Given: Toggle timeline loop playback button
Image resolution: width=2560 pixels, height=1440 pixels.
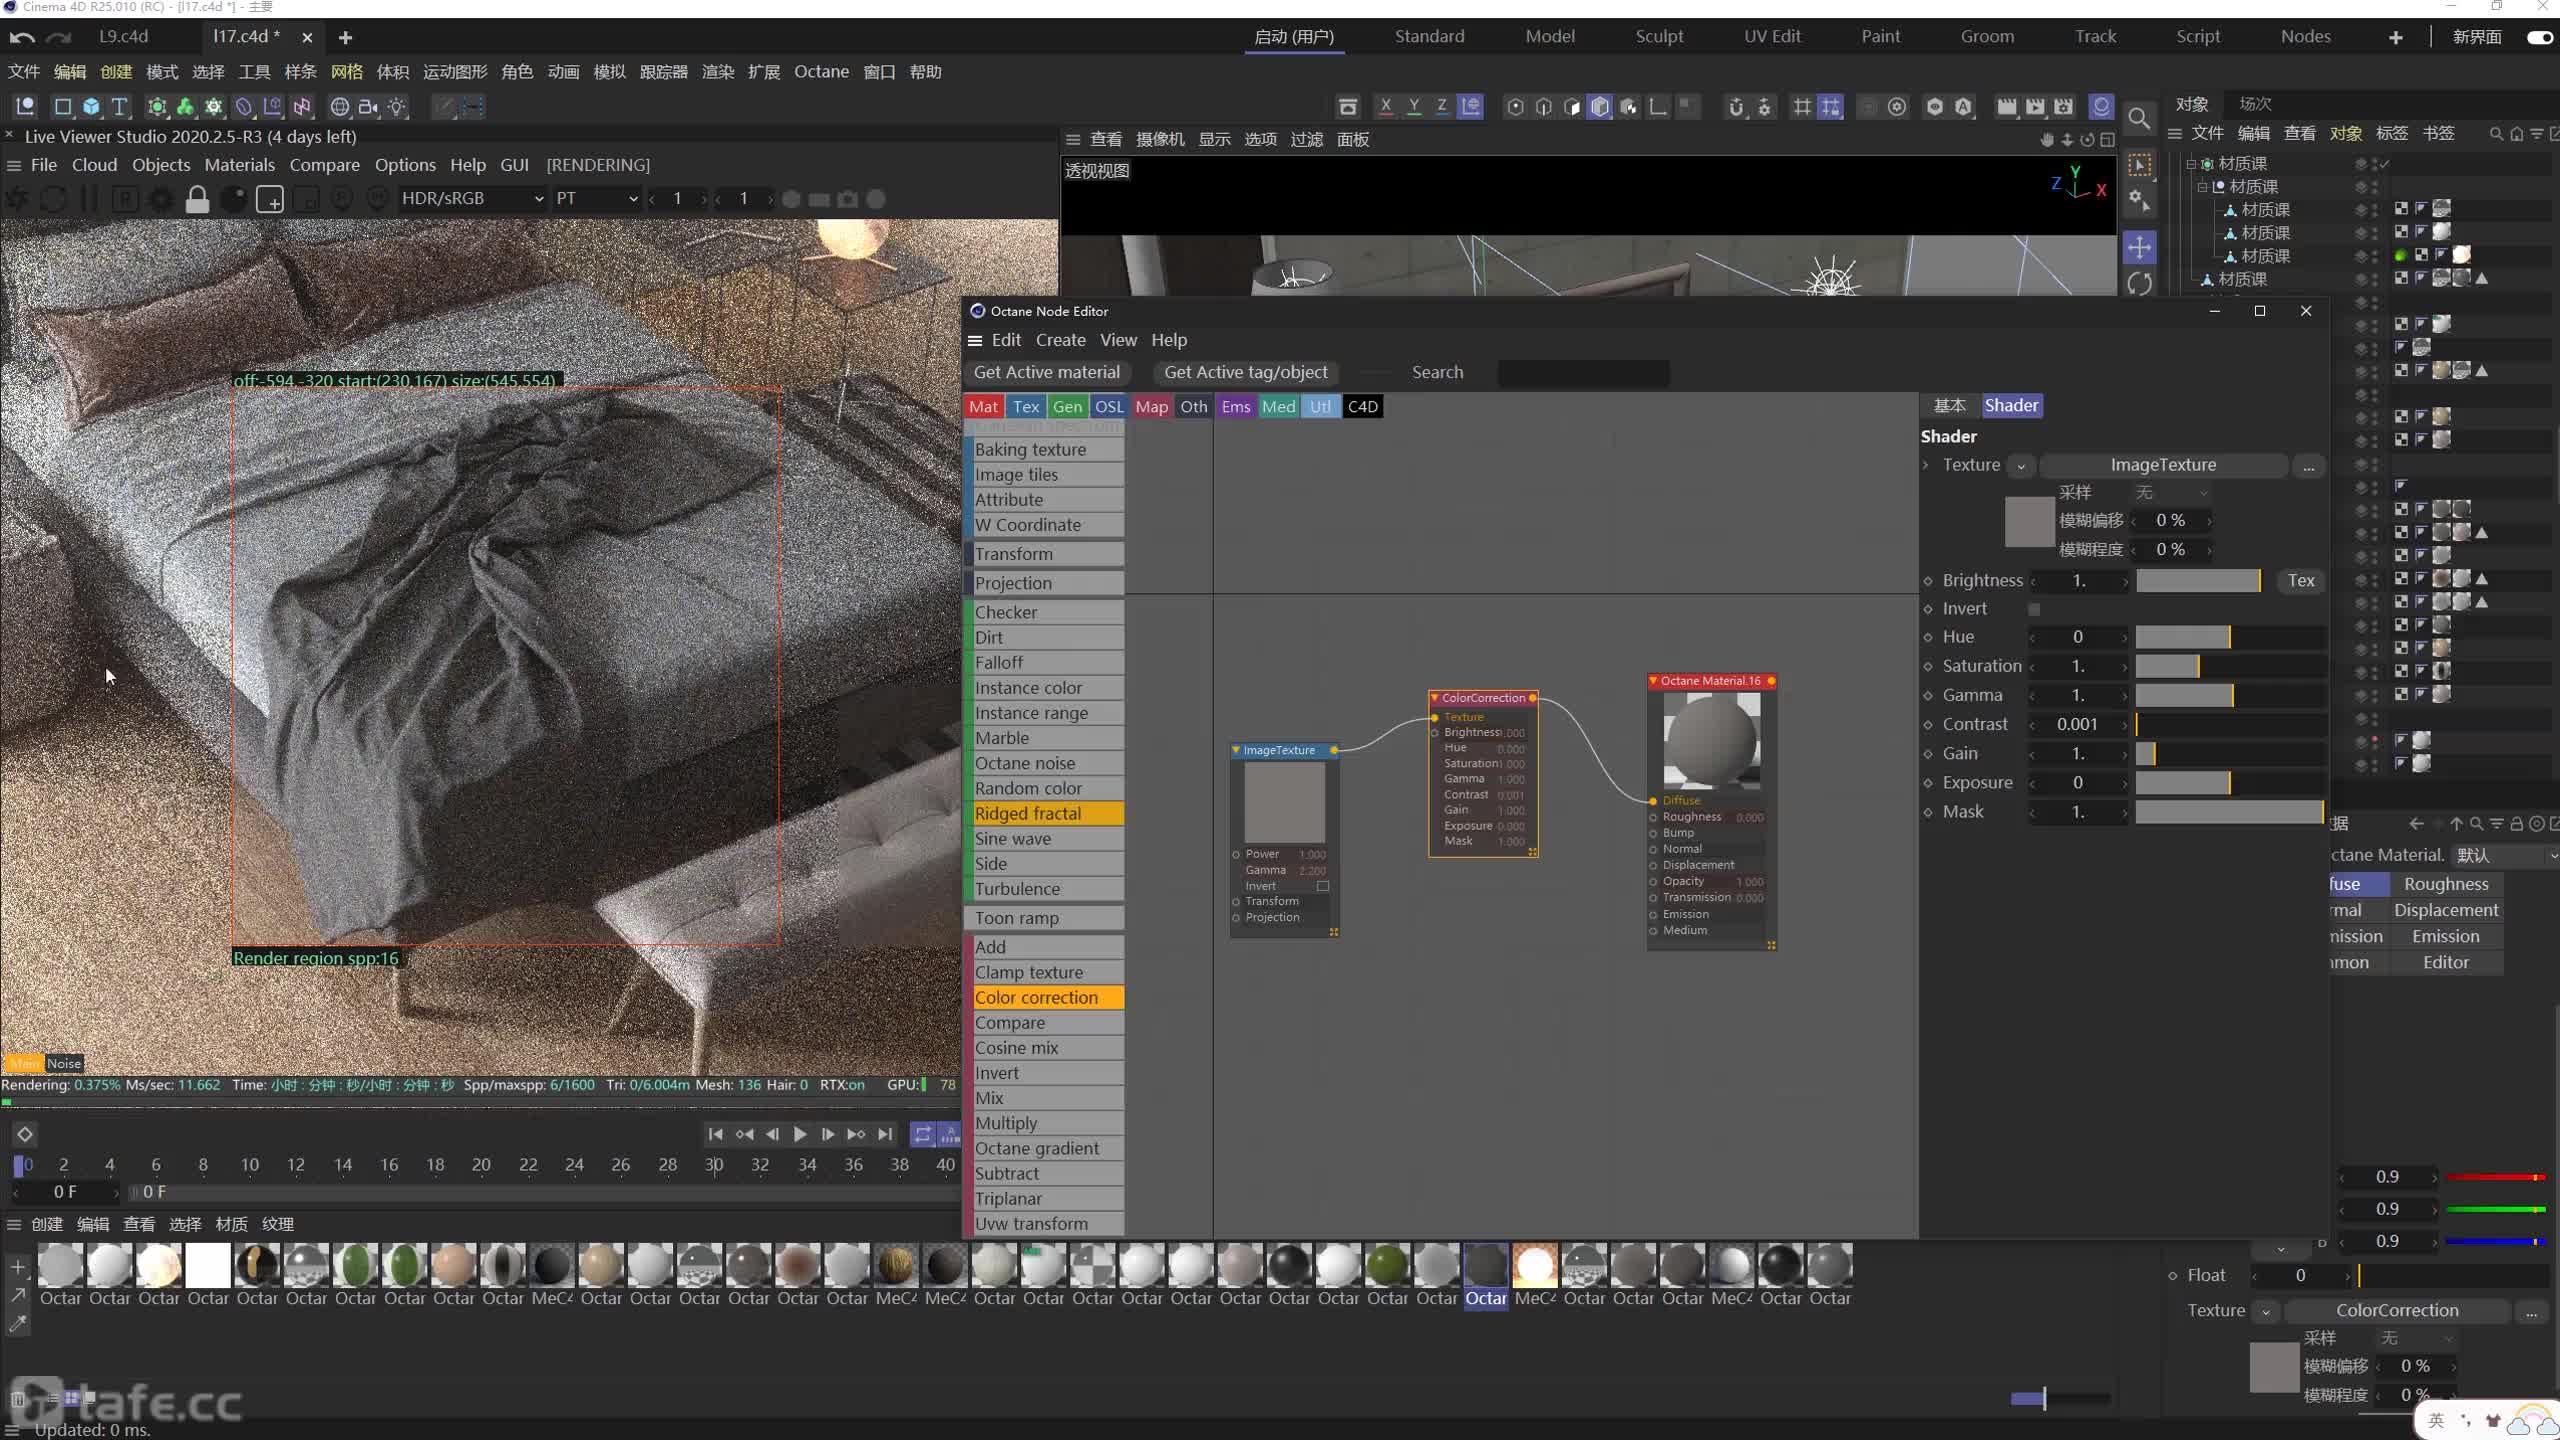Looking at the screenshot, I should [x=922, y=1134].
